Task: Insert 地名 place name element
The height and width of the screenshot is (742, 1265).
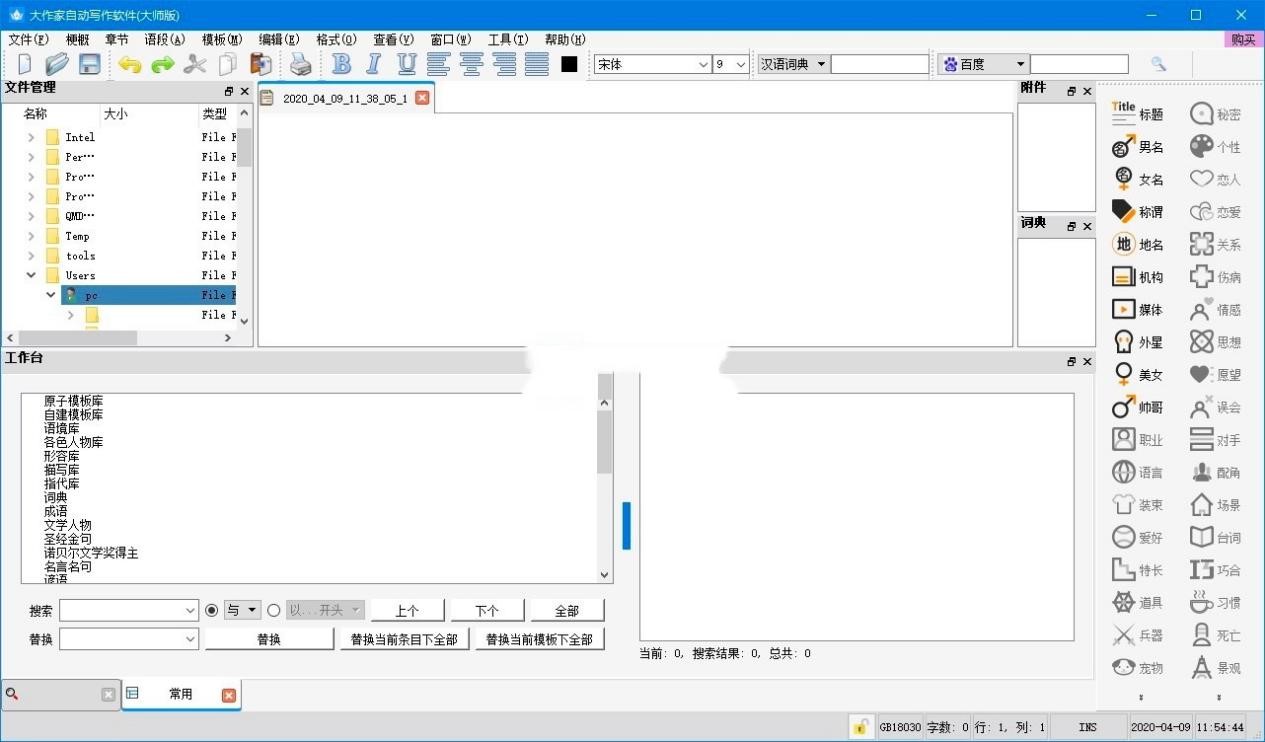Action: coord(1138,244)
